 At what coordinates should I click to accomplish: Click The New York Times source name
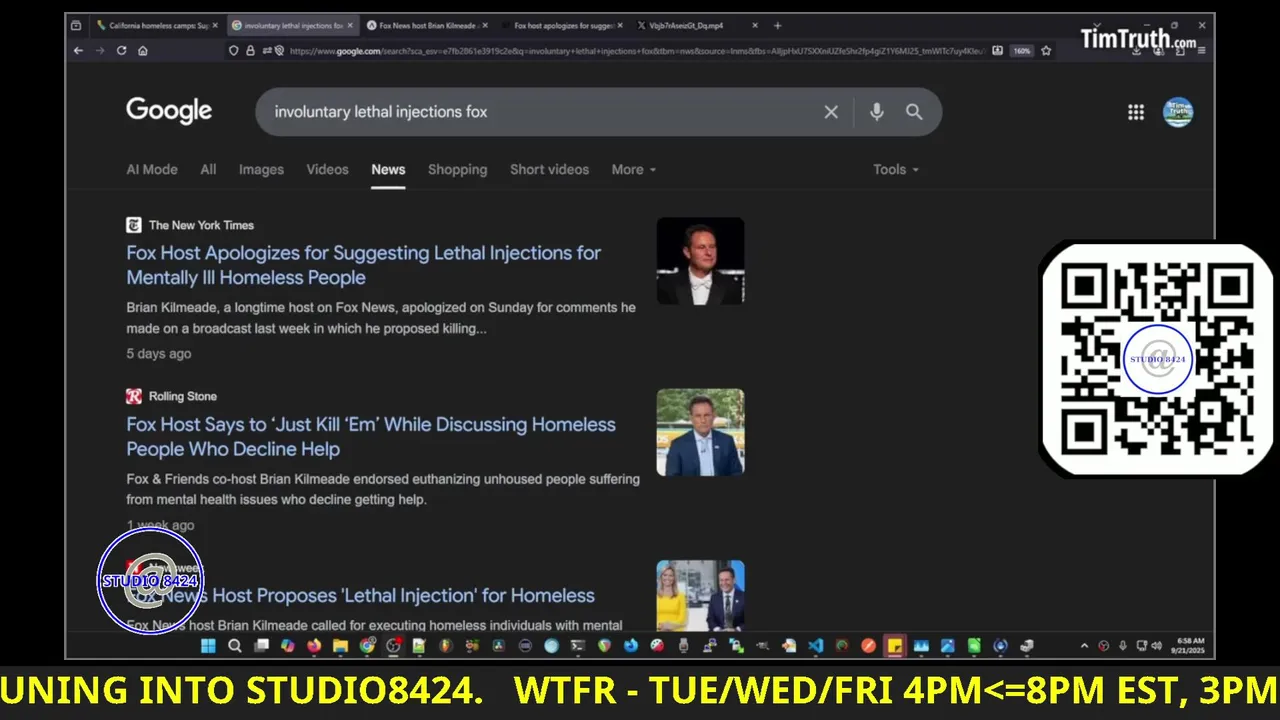201,225
